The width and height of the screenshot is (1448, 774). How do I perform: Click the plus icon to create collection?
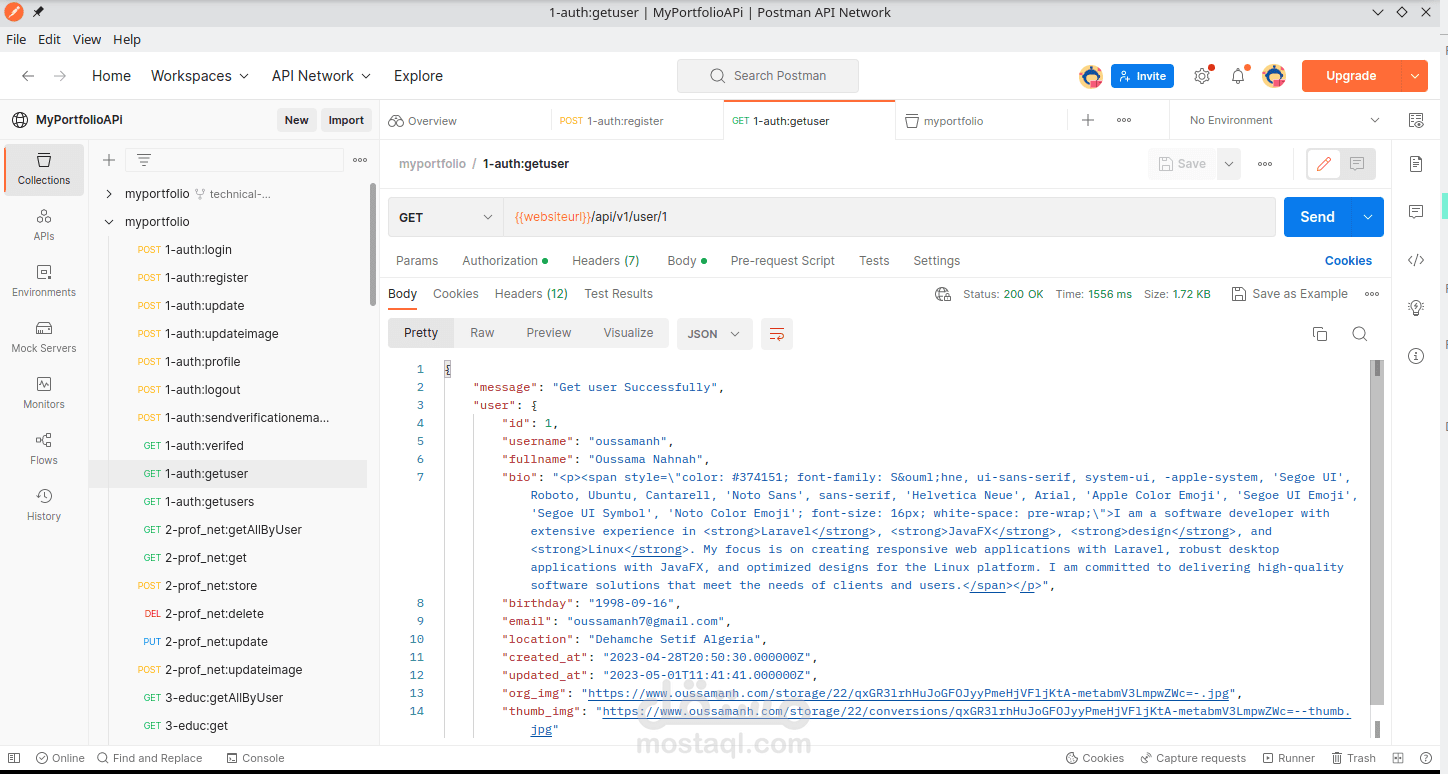coord(109,160)
